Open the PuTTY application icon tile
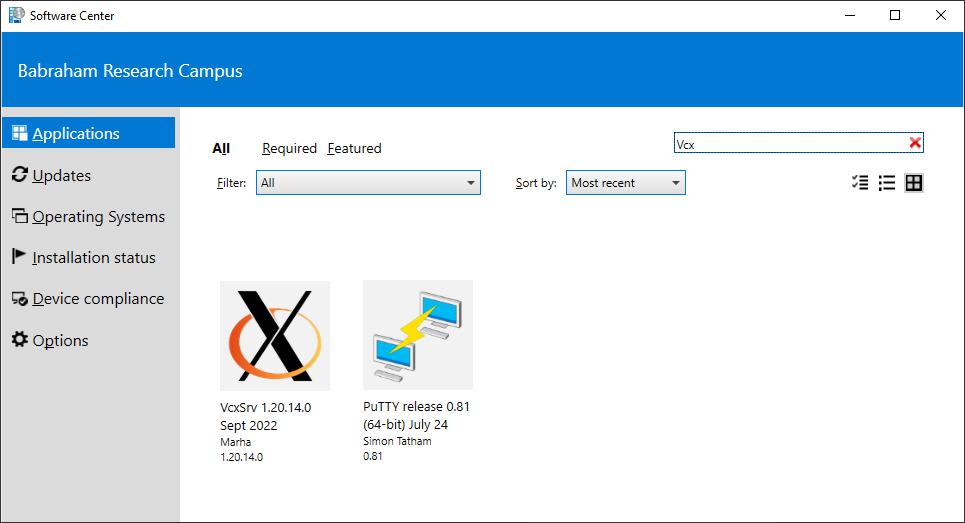Viewport: 965px width, 523px height. click(418, 335)
